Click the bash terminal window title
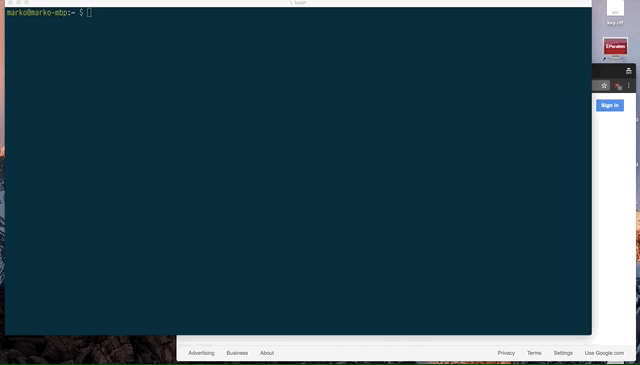Image resolution: width=640 pixels, height=365 pixels. 298,2
